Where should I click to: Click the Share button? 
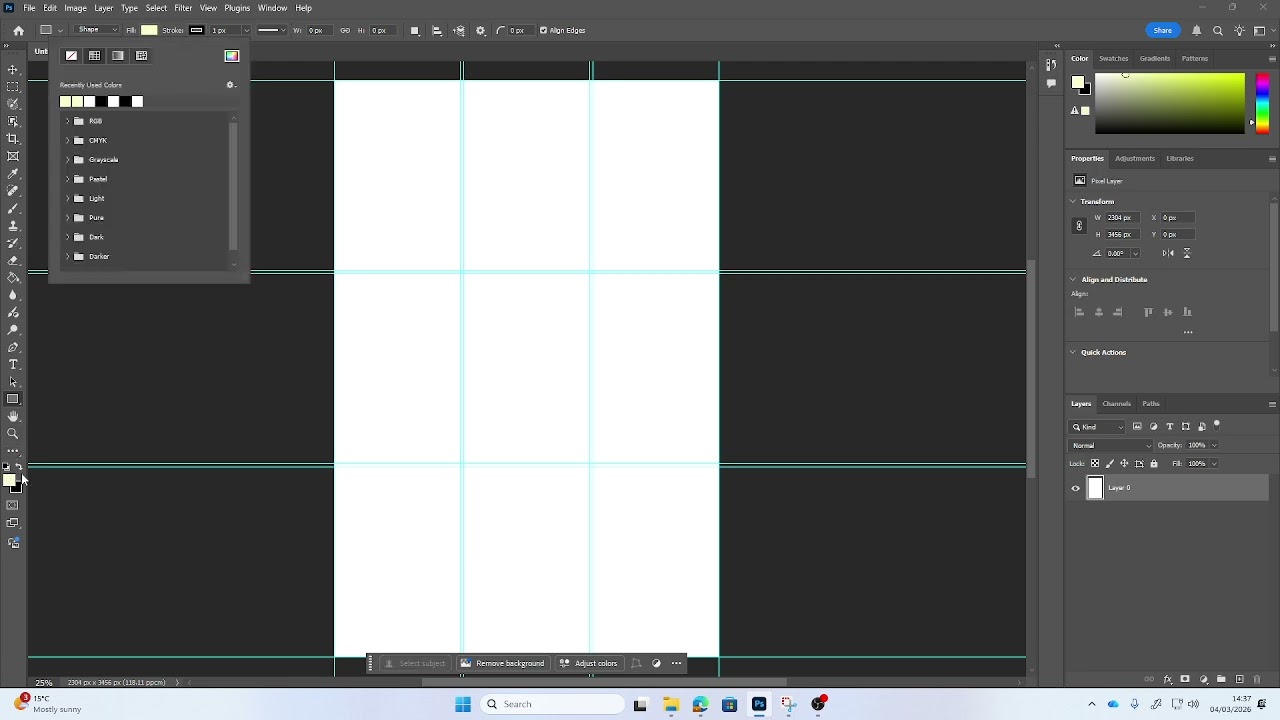[1163, 30]
